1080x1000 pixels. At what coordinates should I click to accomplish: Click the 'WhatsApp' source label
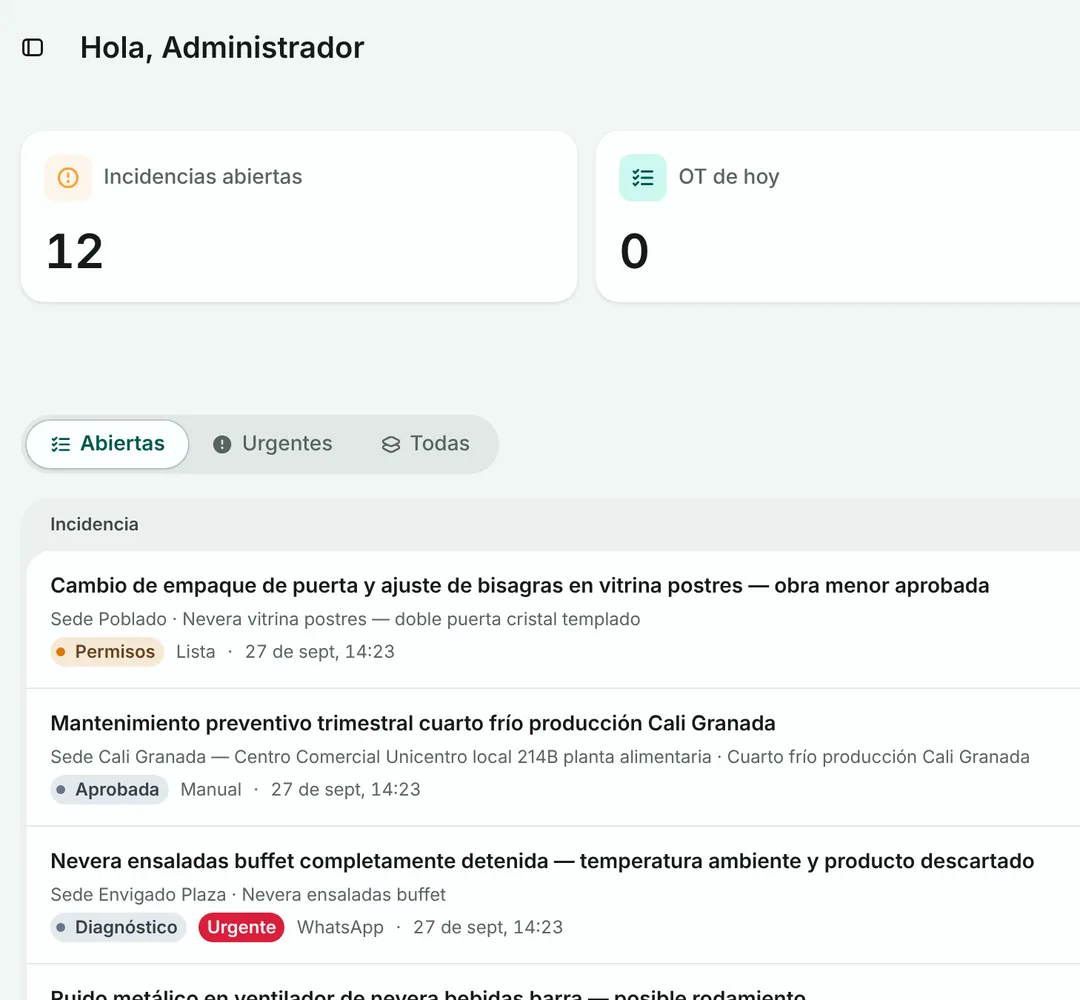tap(340, 927)
